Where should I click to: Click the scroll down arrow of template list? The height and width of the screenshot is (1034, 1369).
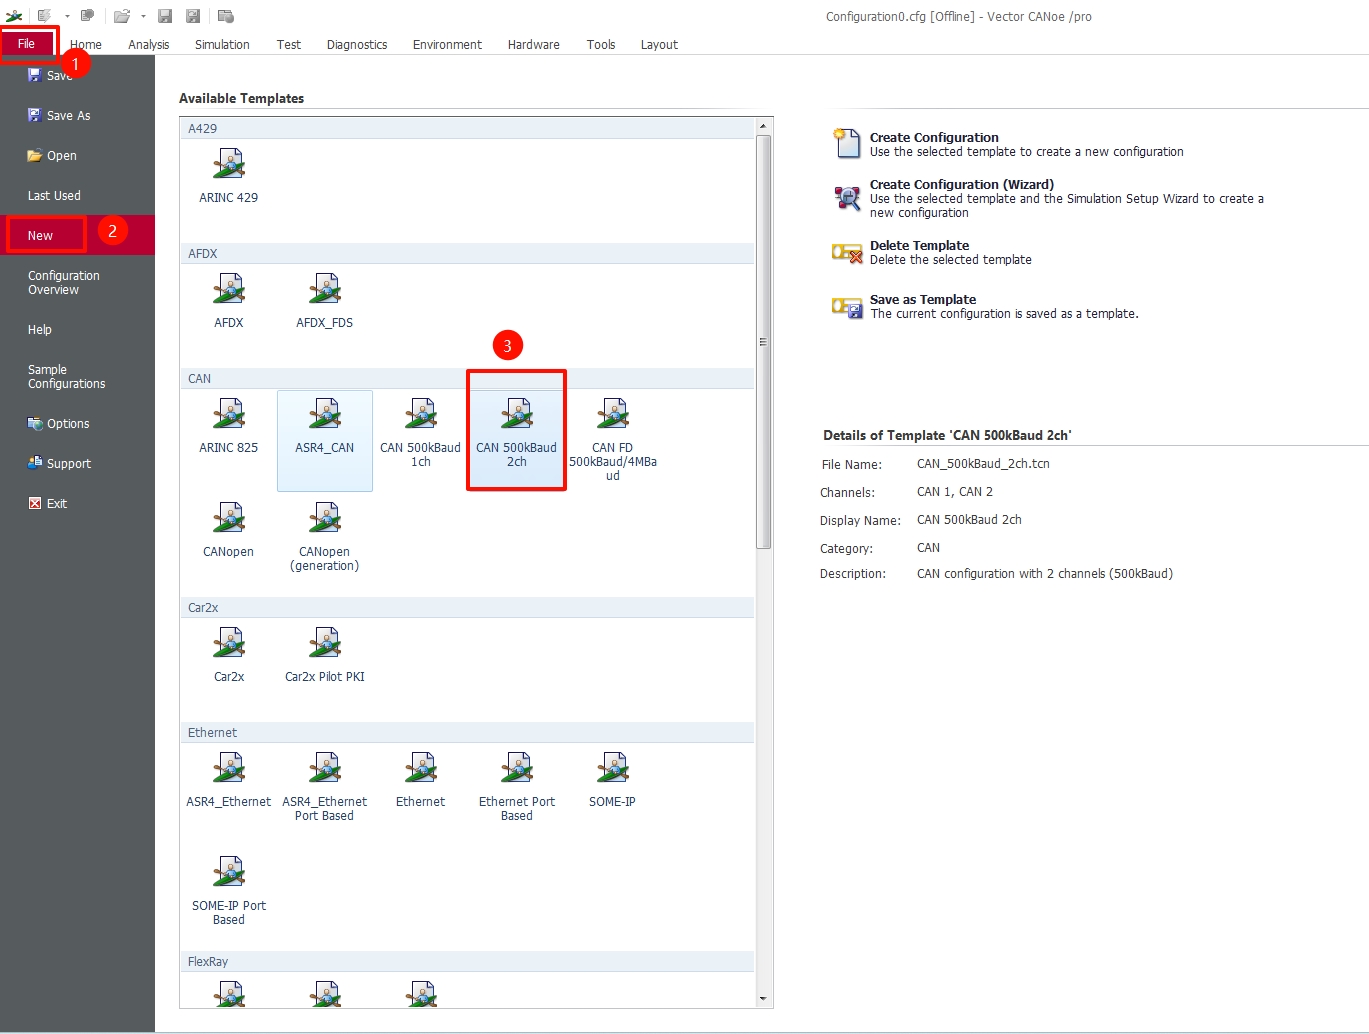[x=763, y=998]
